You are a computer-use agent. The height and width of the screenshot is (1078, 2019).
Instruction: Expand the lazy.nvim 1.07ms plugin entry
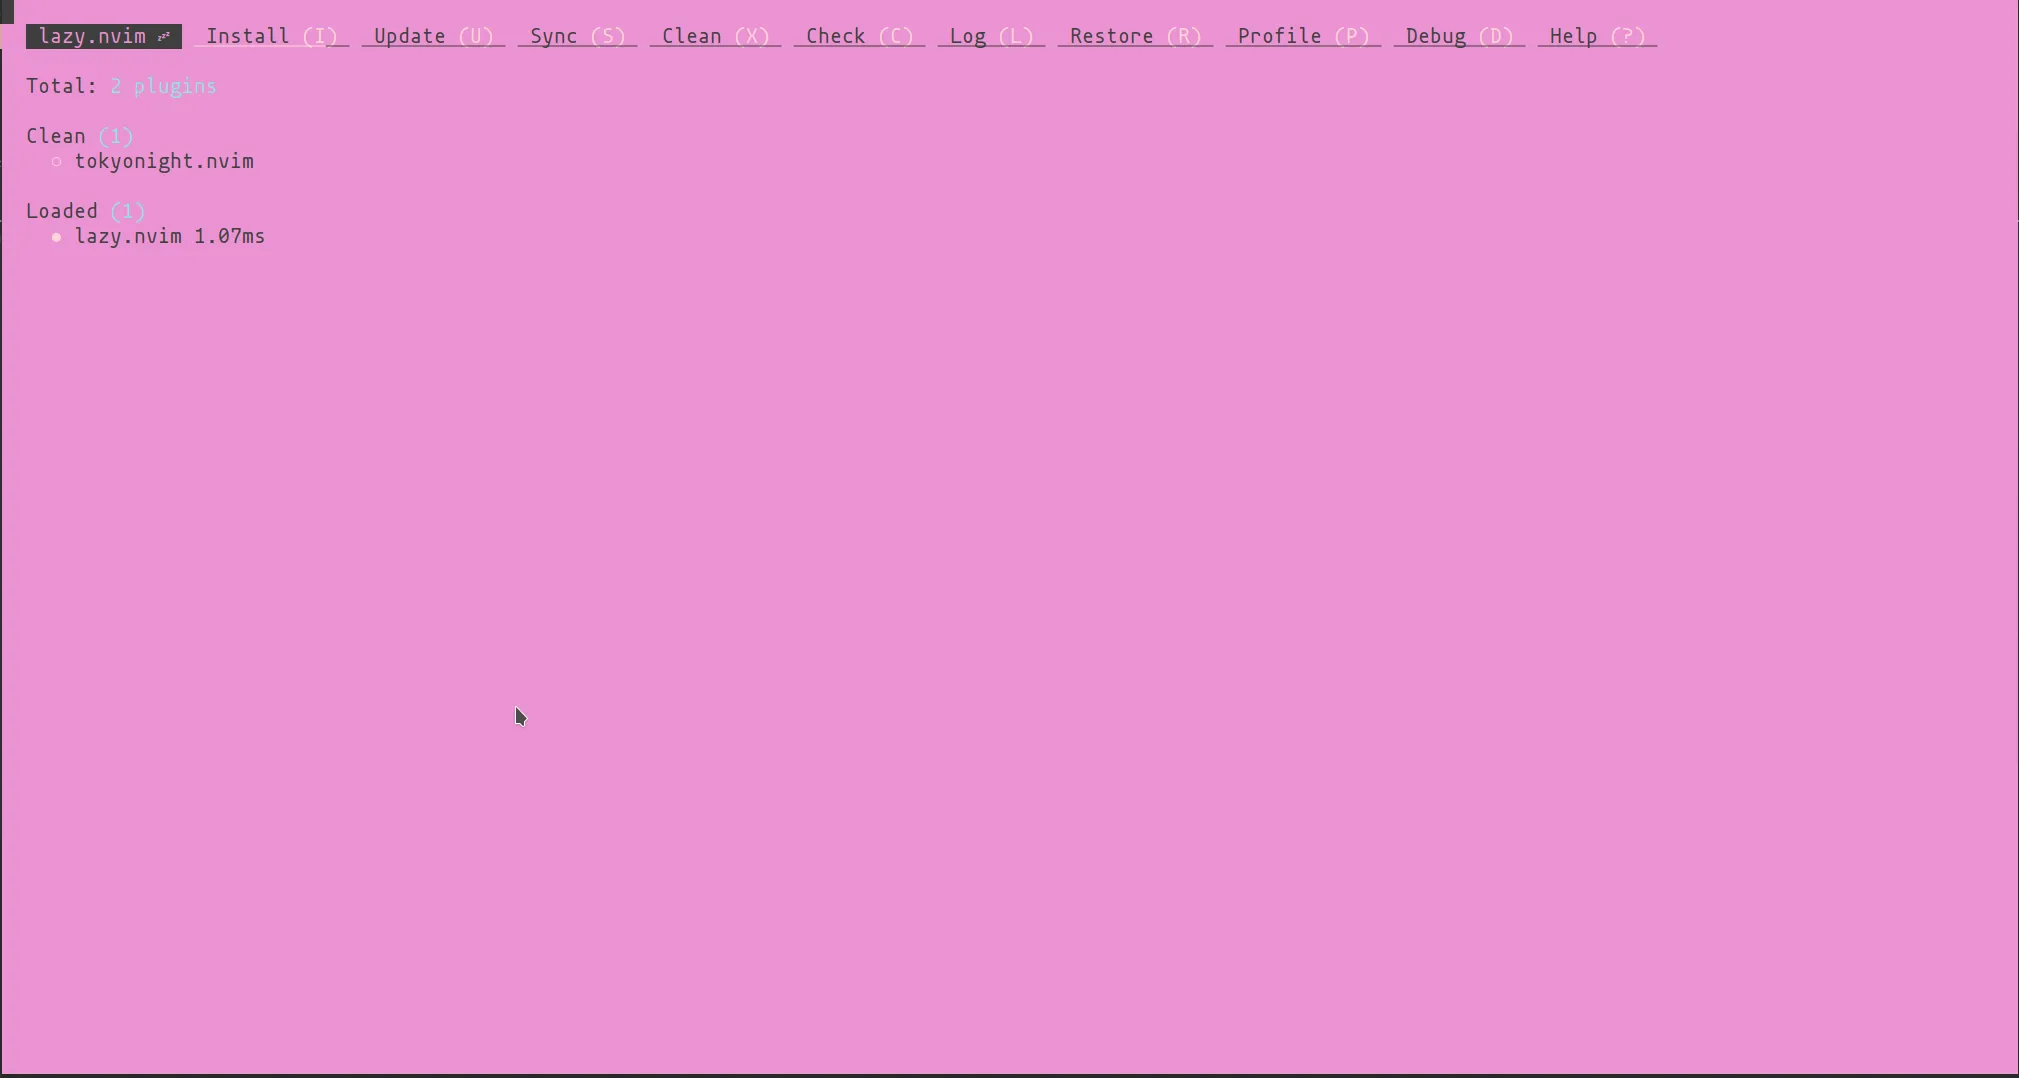click(x=128, y=237)
